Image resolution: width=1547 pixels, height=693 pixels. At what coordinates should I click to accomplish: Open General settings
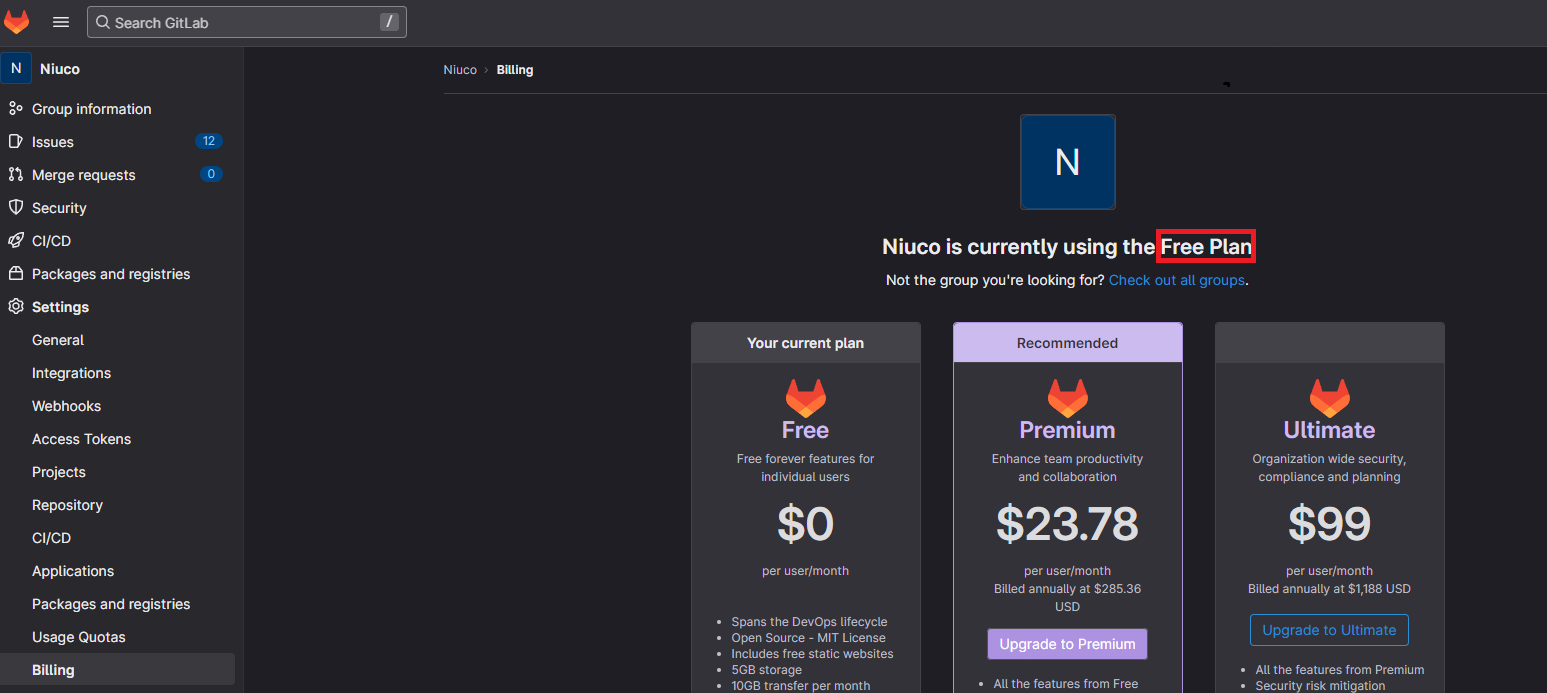point(58,340)
